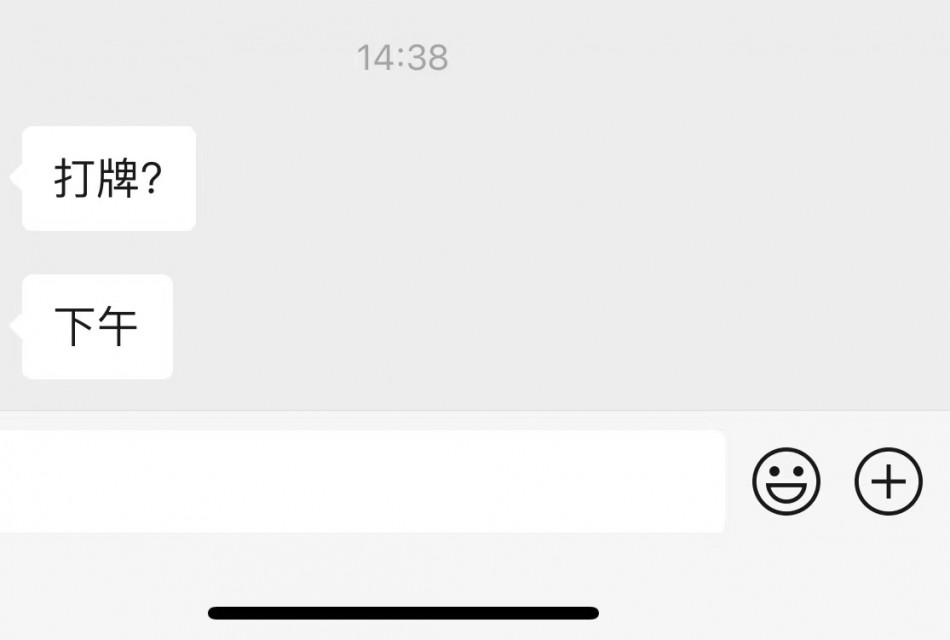The image size is (950, 640).
Task: Focus the chat input field
Action: (362, 481)
